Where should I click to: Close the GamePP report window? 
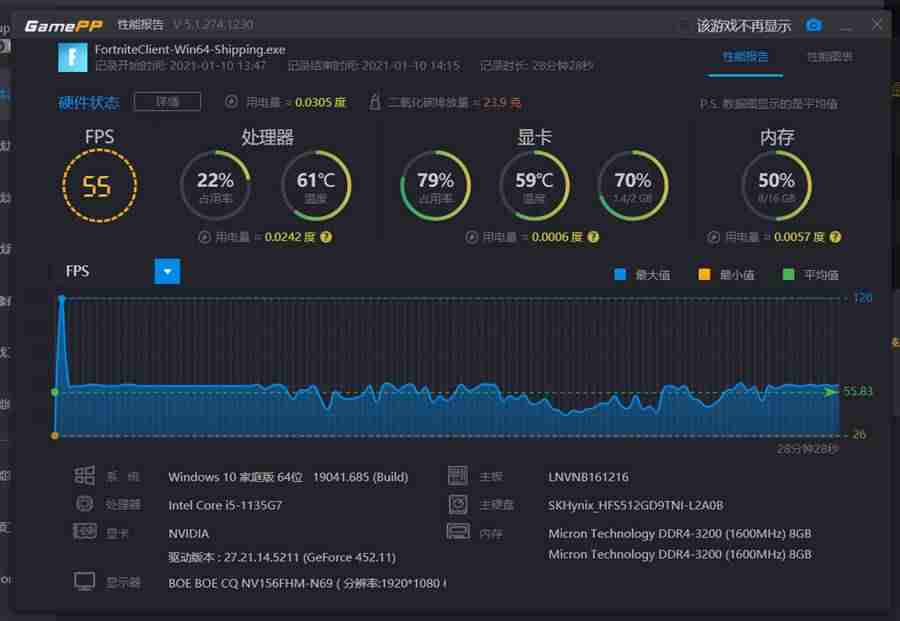(x=877, y=25)
